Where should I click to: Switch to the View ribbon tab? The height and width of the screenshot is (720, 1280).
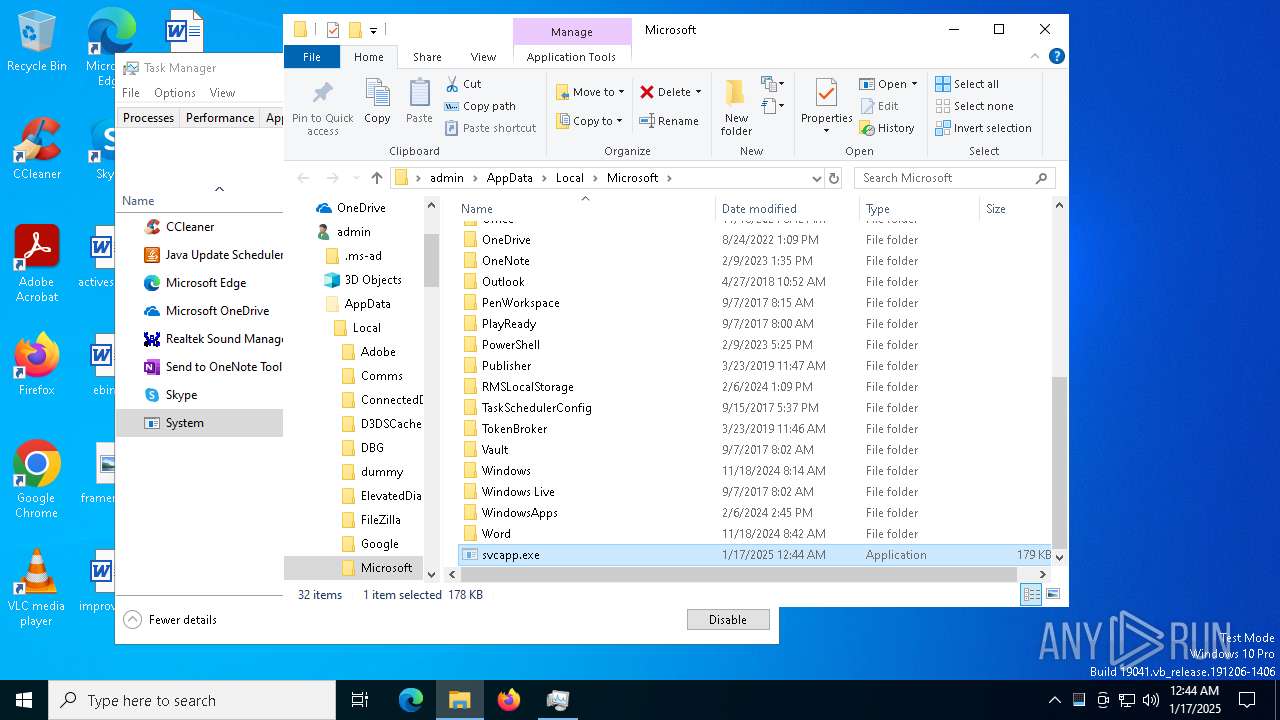(483, 57)
